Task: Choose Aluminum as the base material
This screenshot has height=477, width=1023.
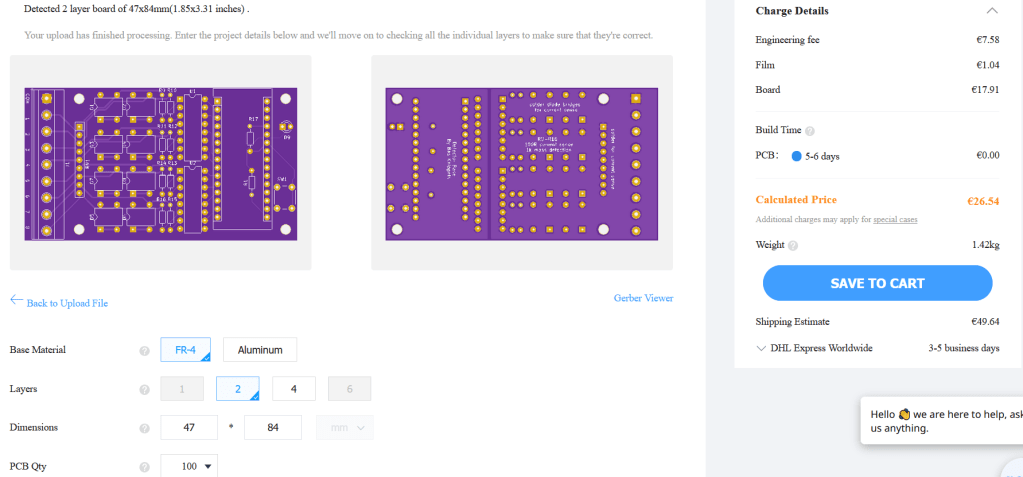Action: coord(260,350)
